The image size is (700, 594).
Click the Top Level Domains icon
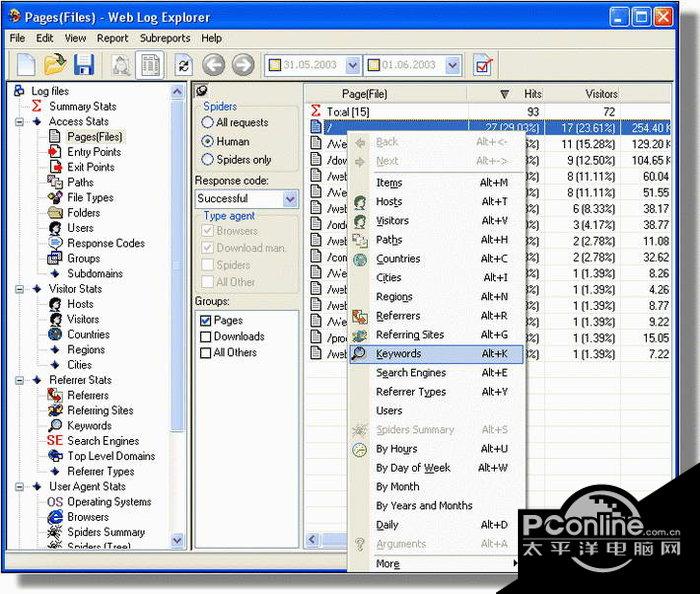(55, 456)
